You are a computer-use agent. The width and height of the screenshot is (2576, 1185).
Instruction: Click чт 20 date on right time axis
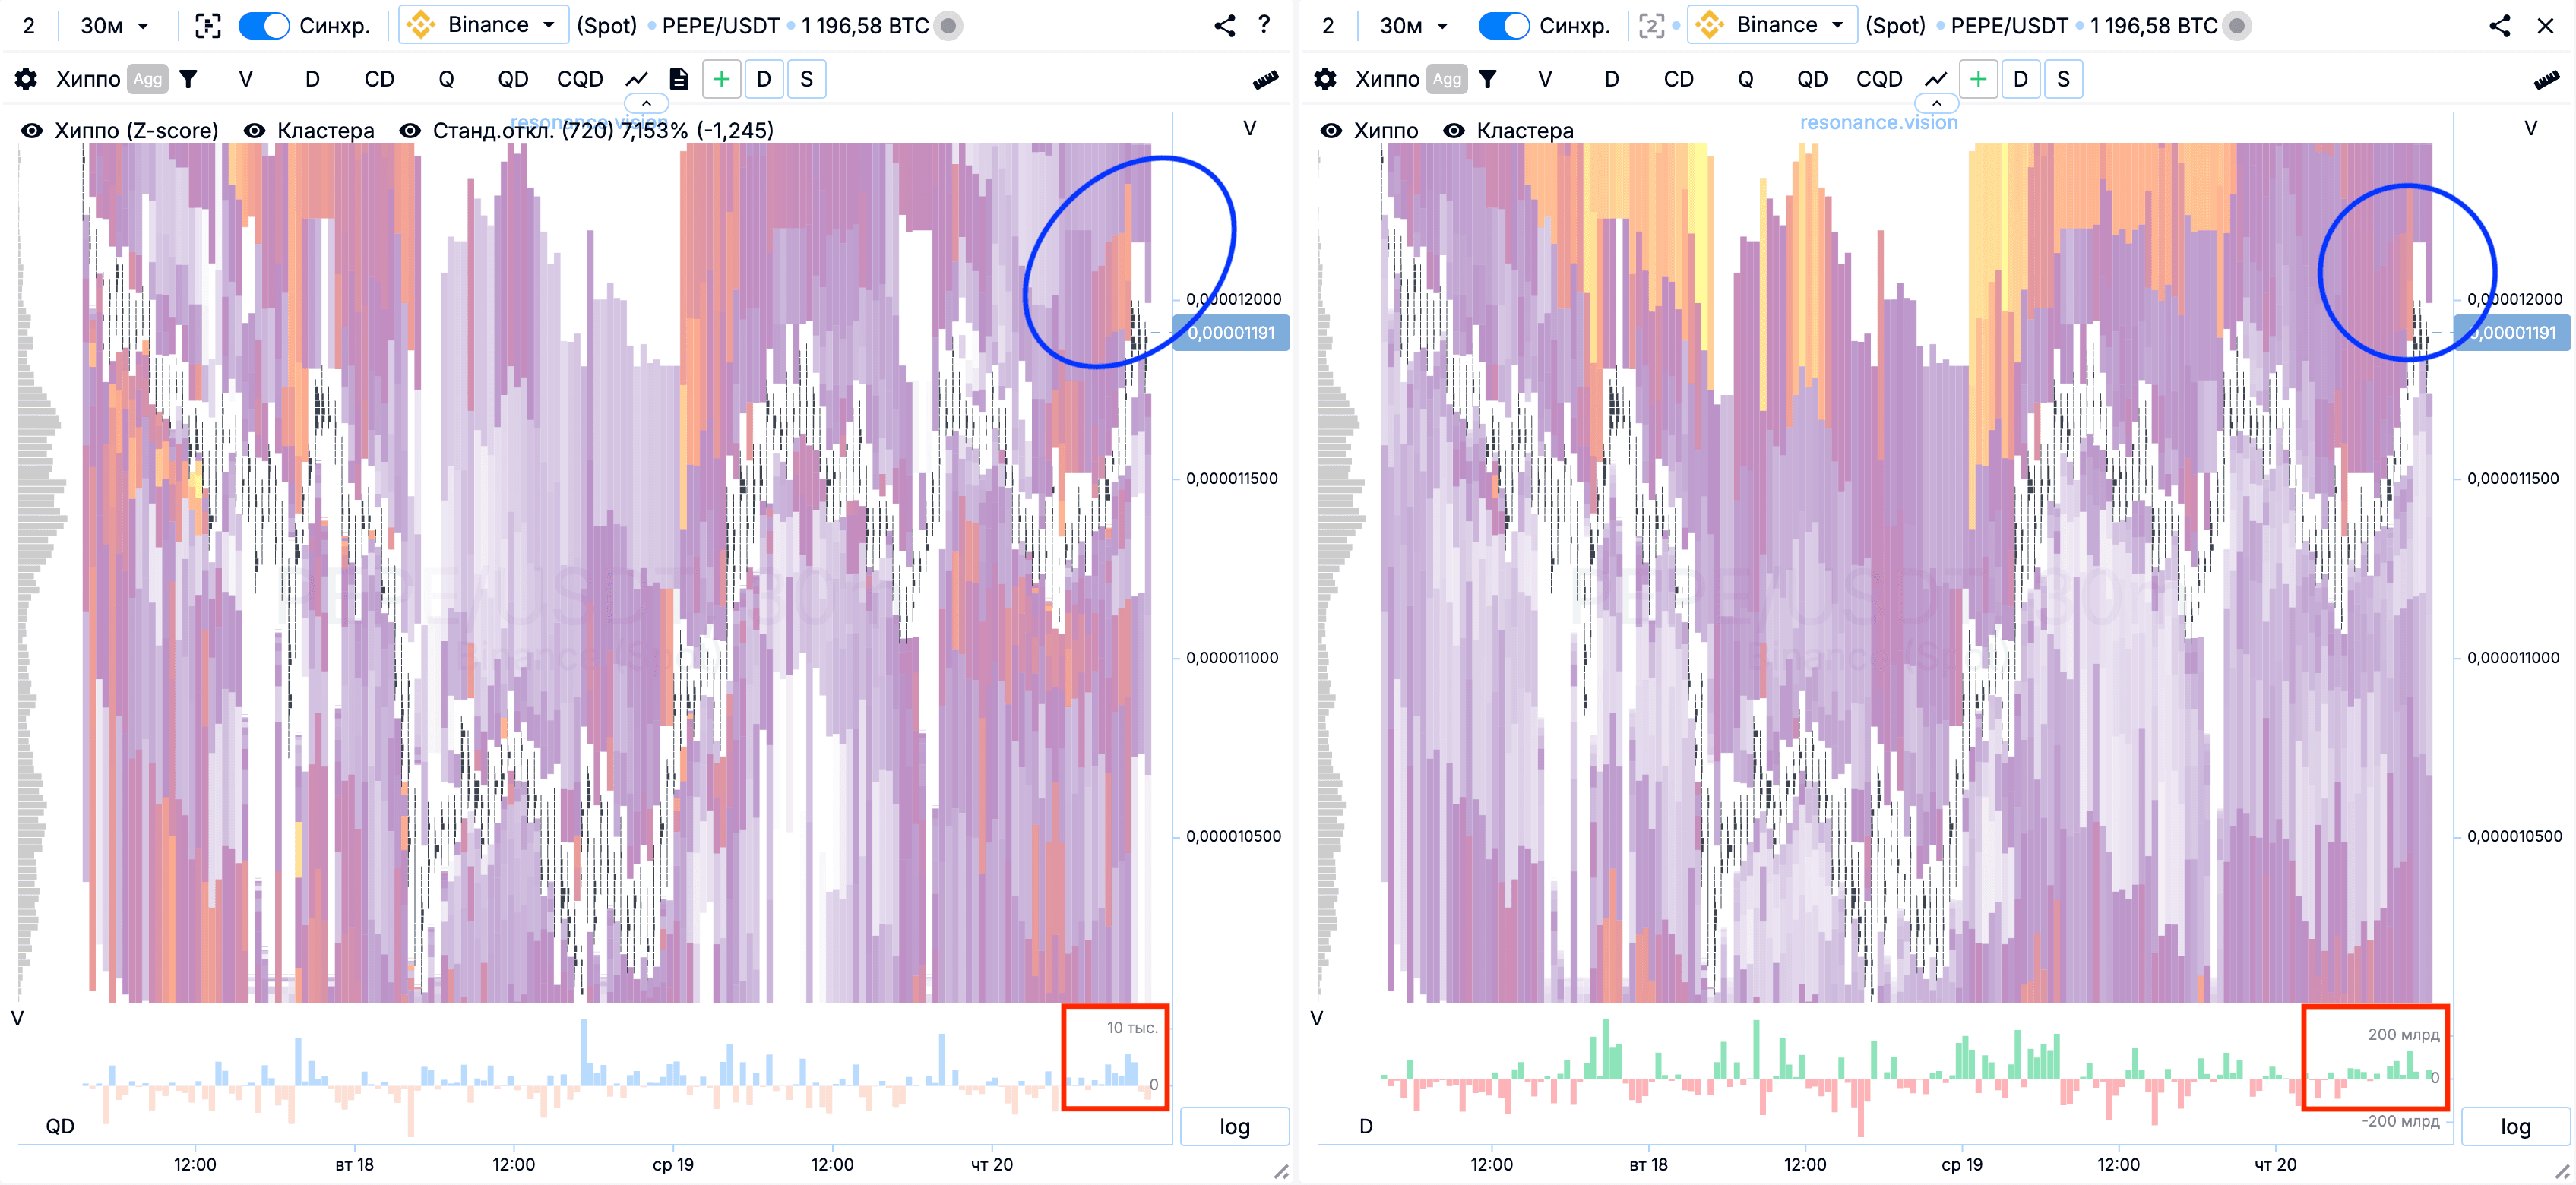(2275, 1164)
